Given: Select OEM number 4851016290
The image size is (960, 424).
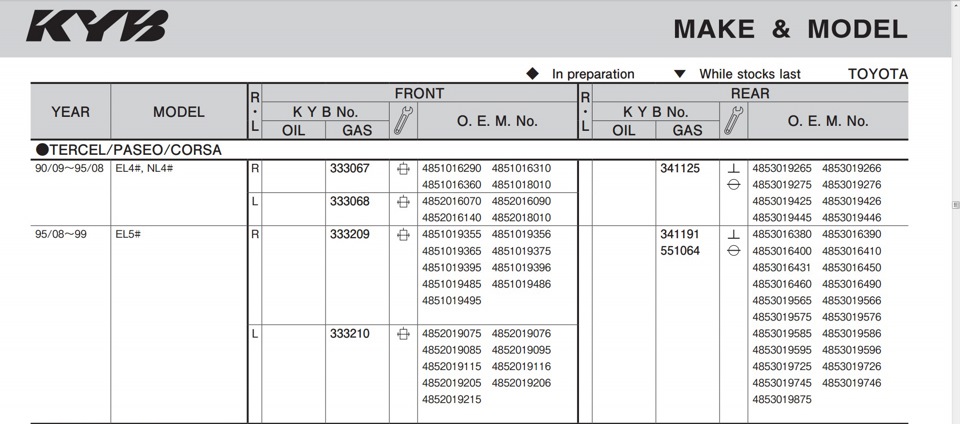Looking at the screenshot, I should [x=451, y=168].
